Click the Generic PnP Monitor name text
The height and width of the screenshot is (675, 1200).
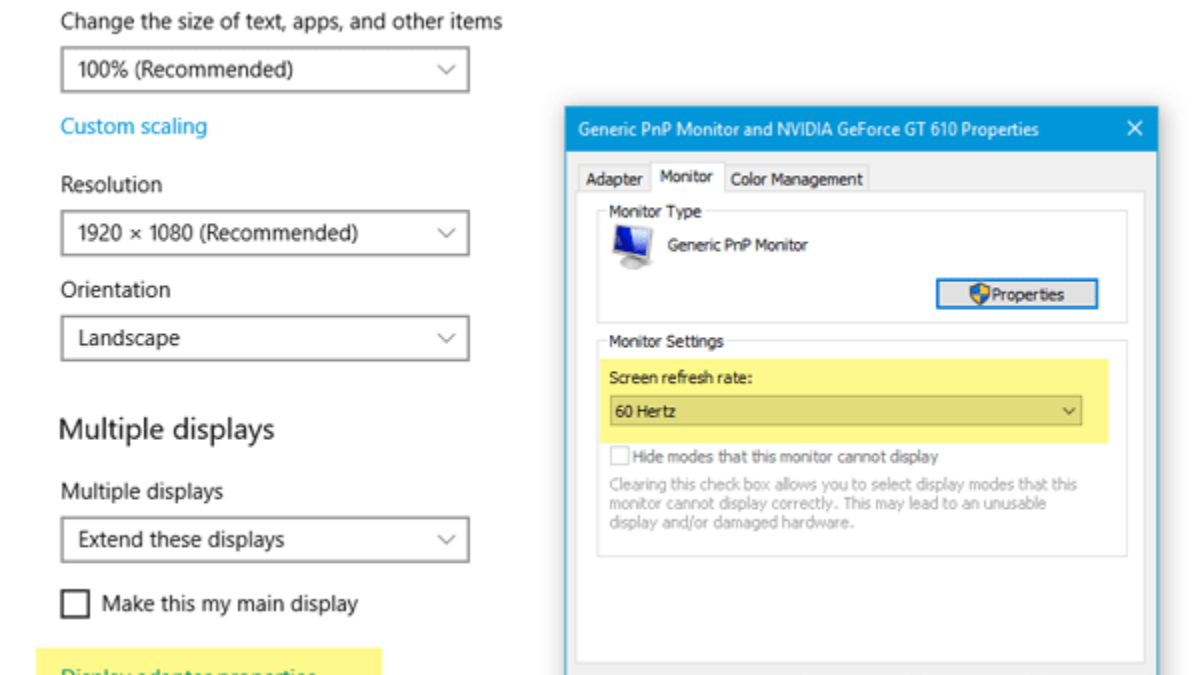pos(737,245)
